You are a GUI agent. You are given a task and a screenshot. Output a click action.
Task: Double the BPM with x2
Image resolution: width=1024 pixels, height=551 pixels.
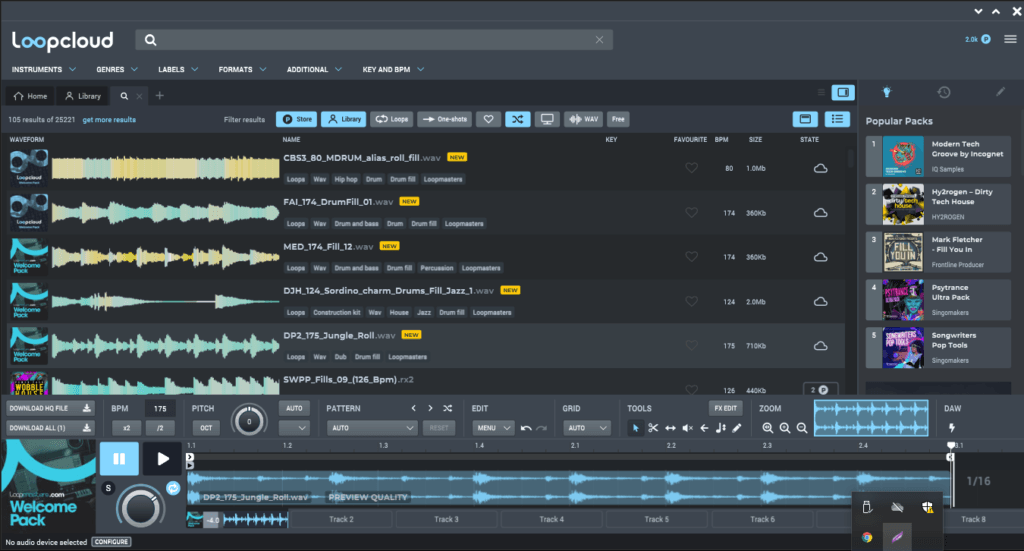click(x=126, y=428)
